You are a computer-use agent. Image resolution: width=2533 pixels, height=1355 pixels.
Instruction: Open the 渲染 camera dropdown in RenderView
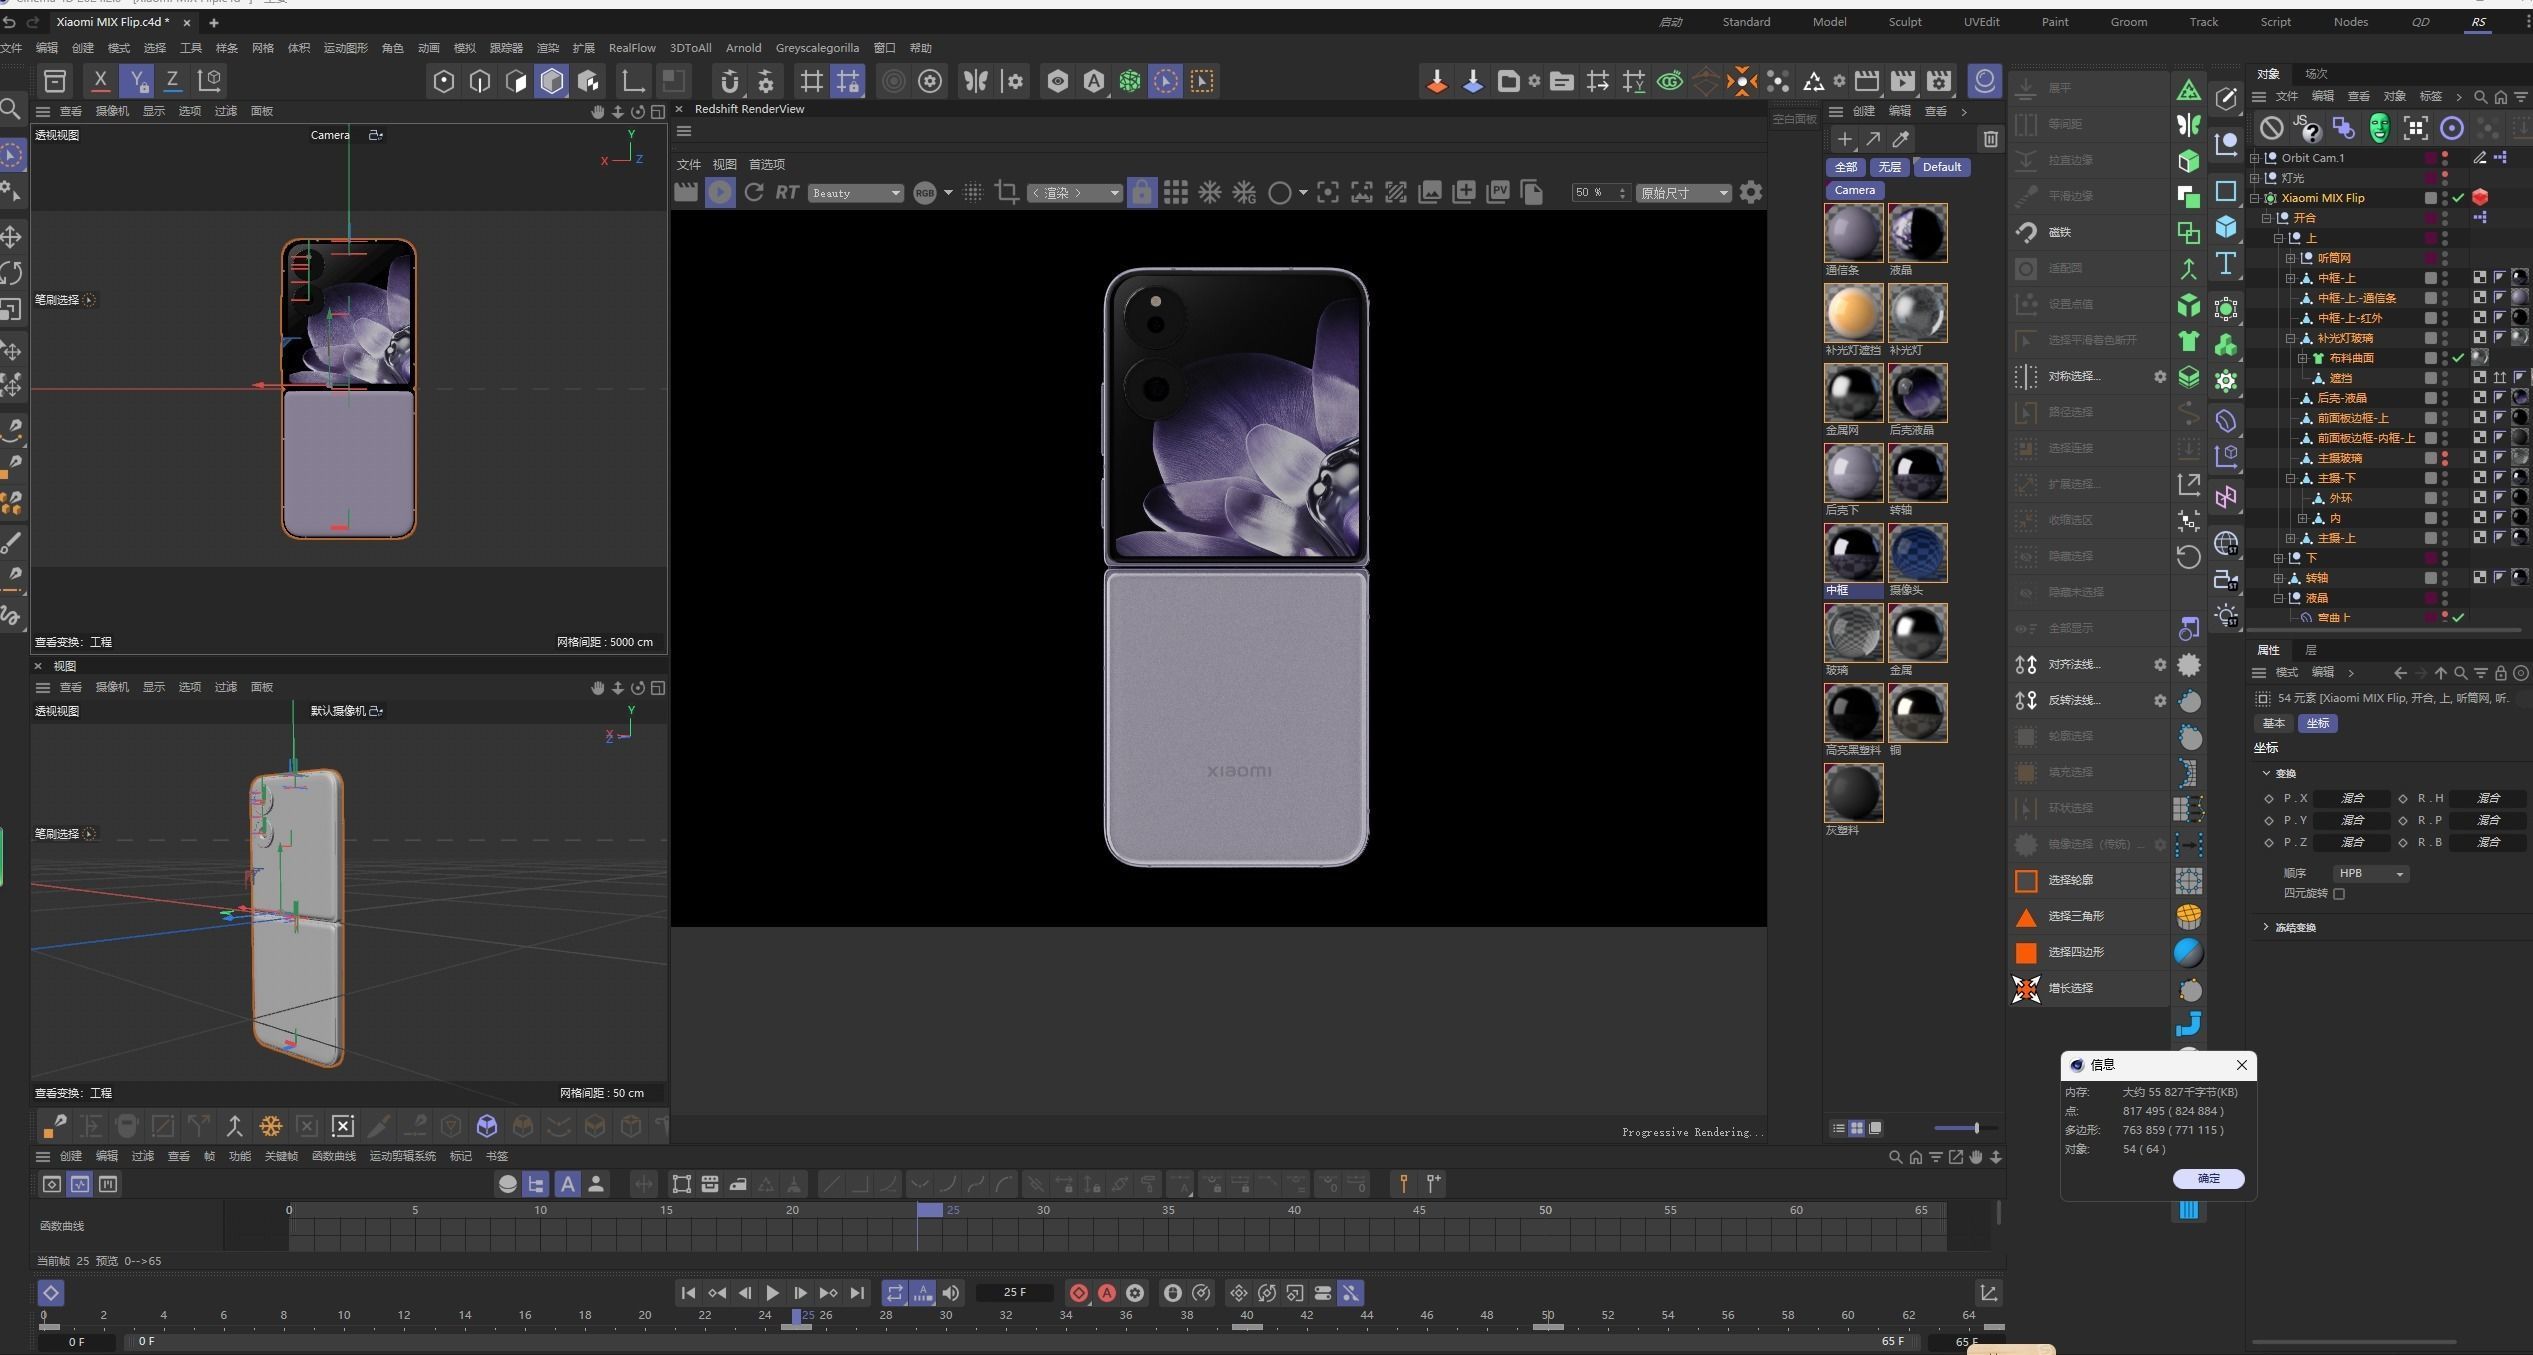point(1075,193)
